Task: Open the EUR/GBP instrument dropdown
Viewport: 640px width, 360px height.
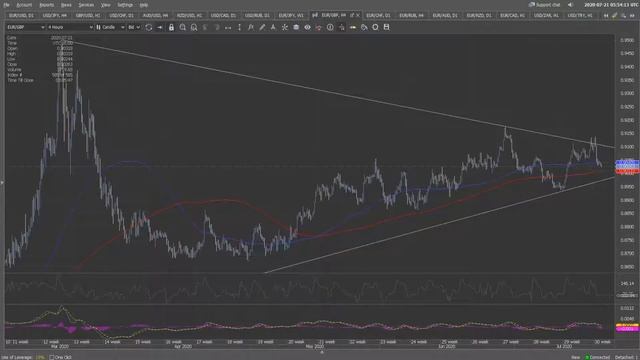Action: tap(25, 27)
